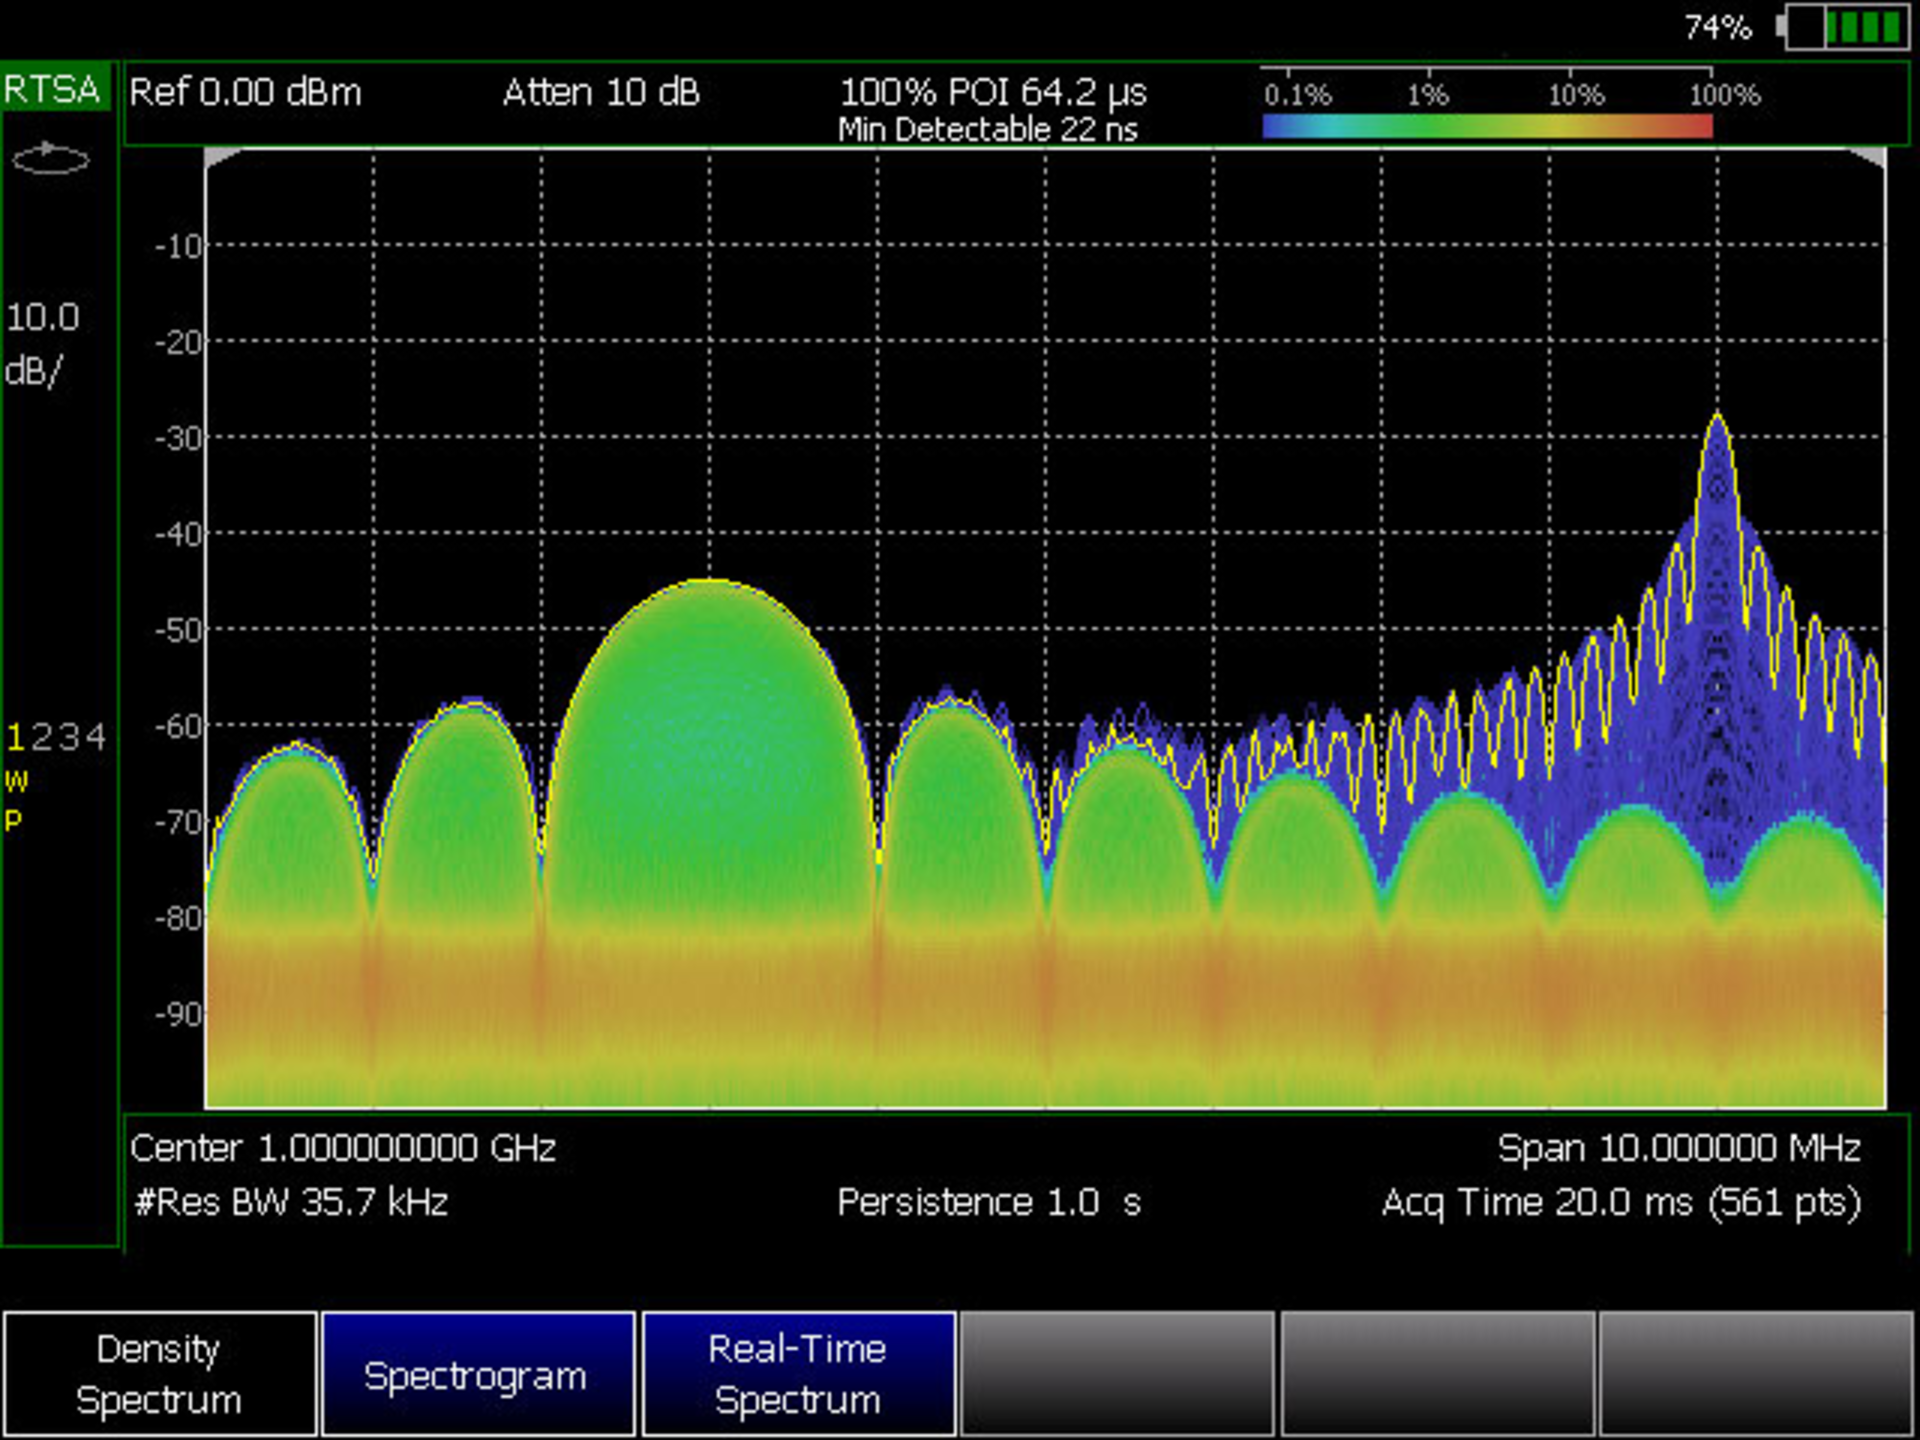Enable Real-Time Spectrum display
The width and height of the screenshot is (1920, 1440).
coord(797,1375)
